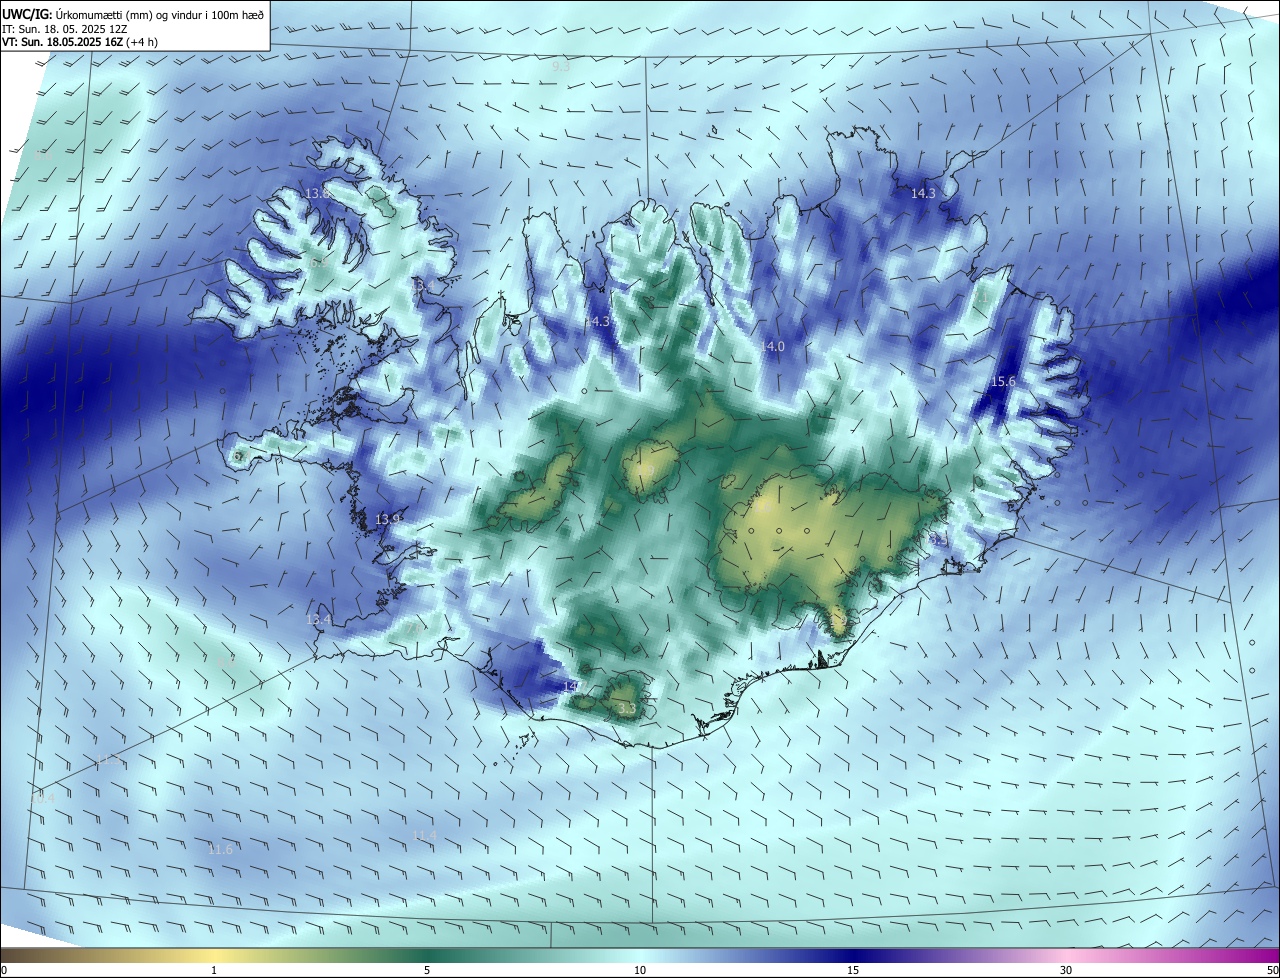Click the 11.4 value label over the ocean

click(x=424, y=835)
